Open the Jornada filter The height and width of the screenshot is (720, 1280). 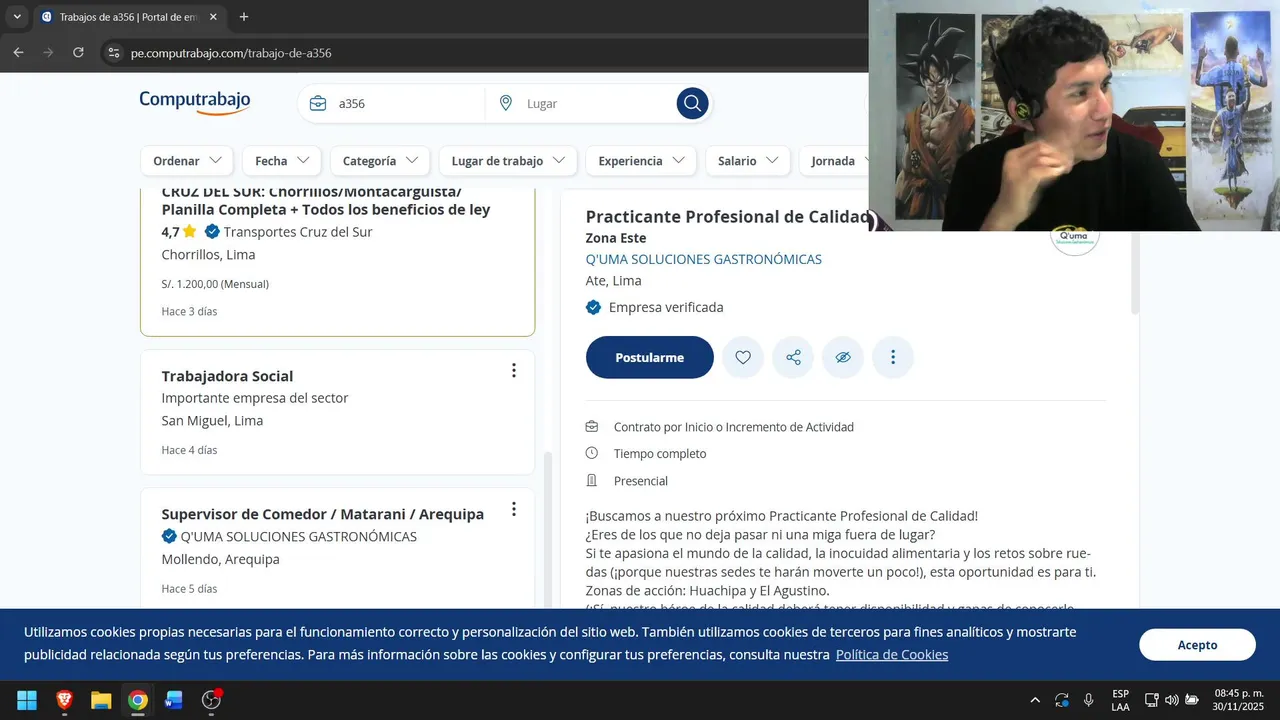click(834, 161)
